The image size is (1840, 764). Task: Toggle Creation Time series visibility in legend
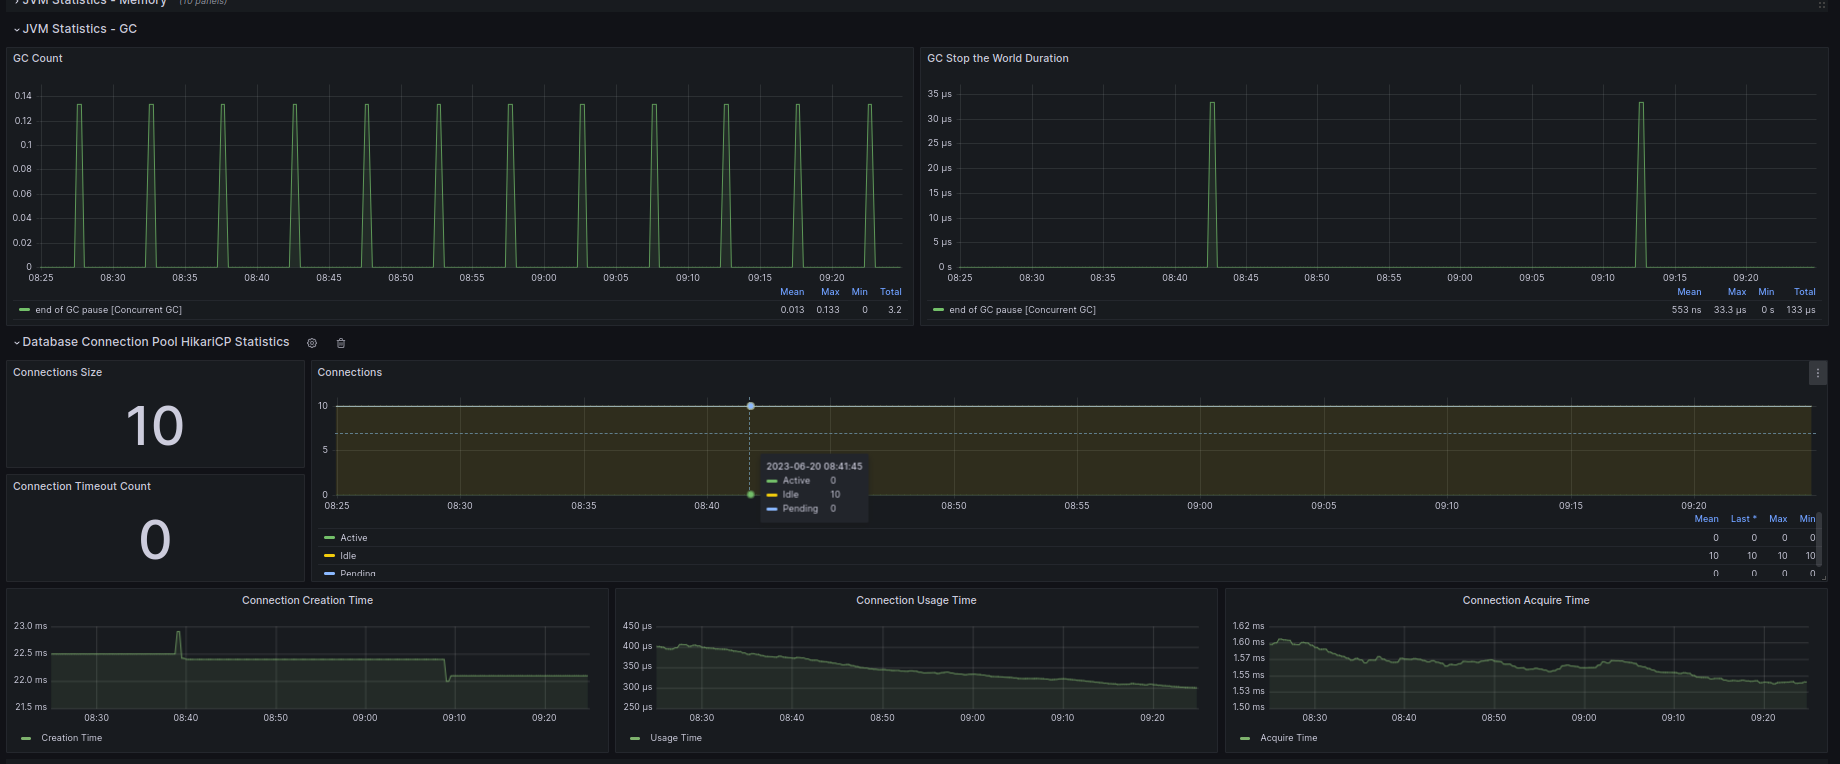pyautogui.click(x=71, y=738)
